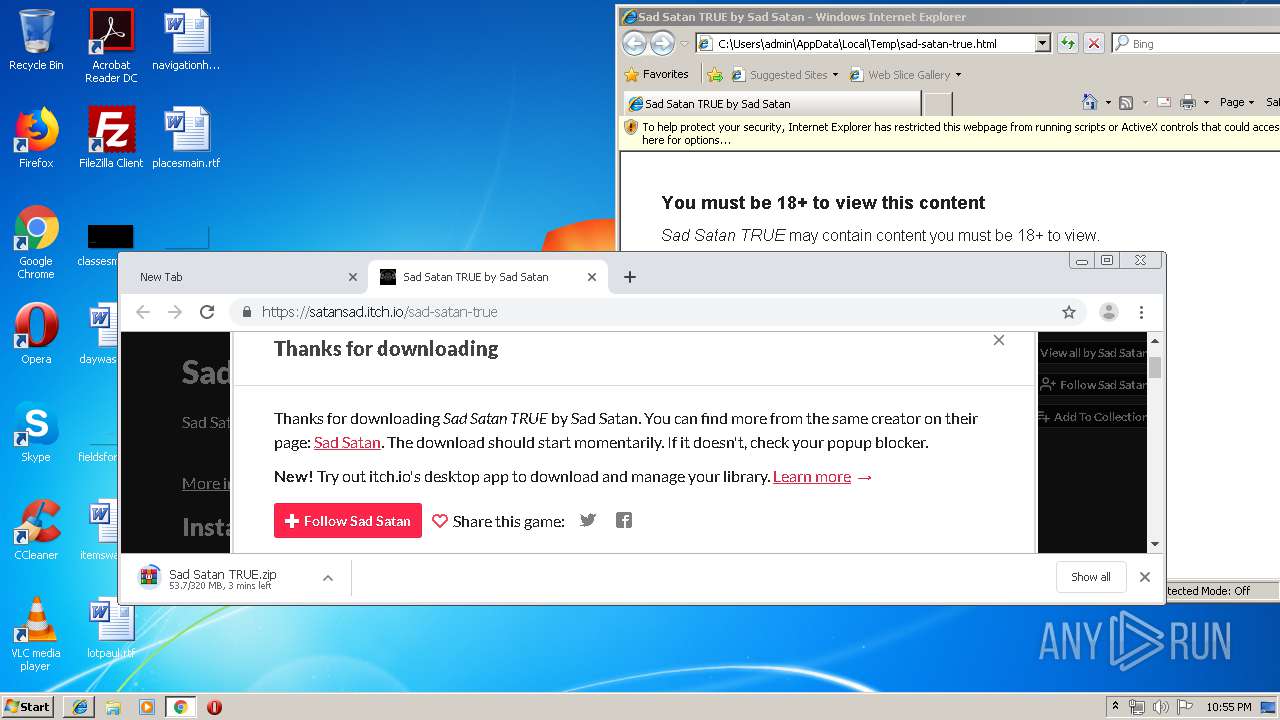Click Show all downloads button
The width and height of the screenshot is (1280, 720).
coord(1091,577)
